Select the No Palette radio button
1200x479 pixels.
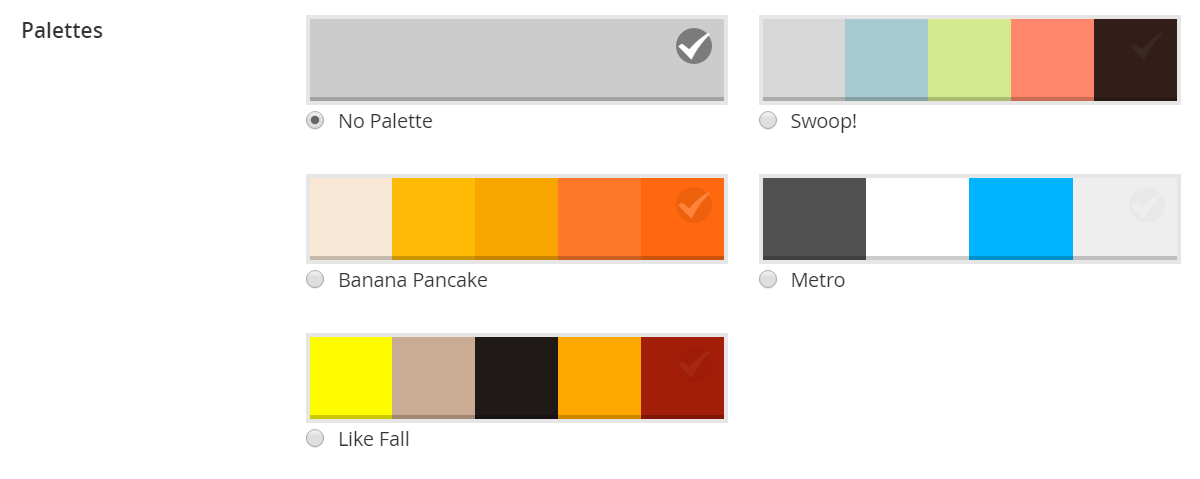point(315,121)
